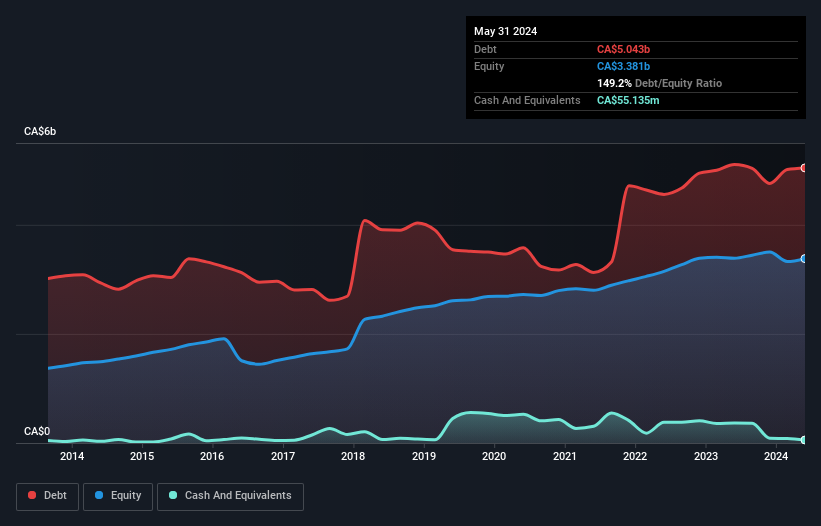This screenshot has height=526, width=821.
Task: Click the CA$55.135m cash value
Action: (628, 100)
